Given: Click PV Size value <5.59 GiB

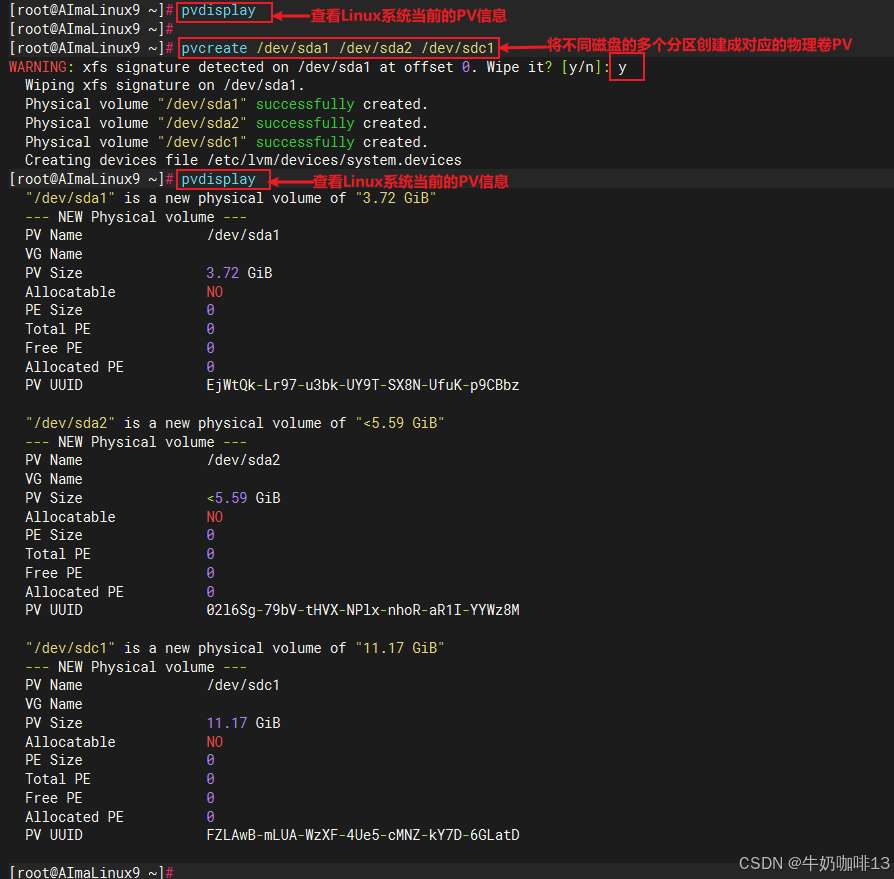Looking at the screenshot, I should click(243, 498).
